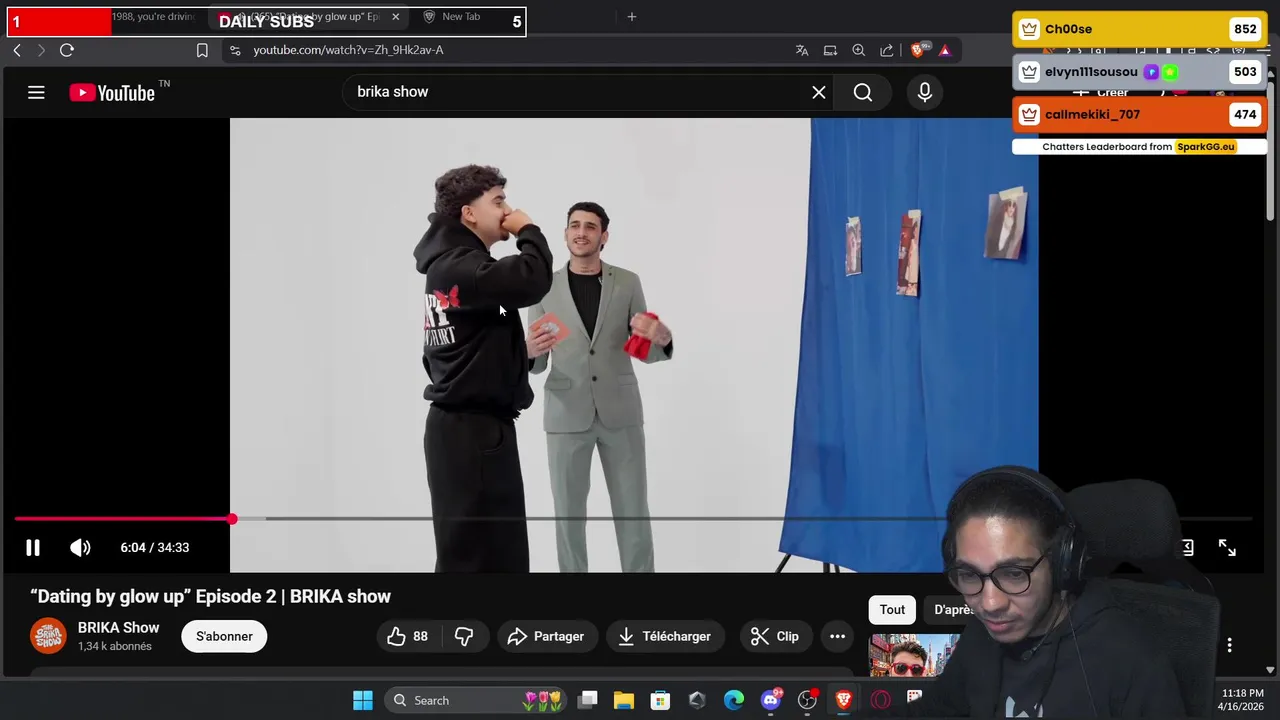
Task: Pause the video playback
Action: point(33,548)
